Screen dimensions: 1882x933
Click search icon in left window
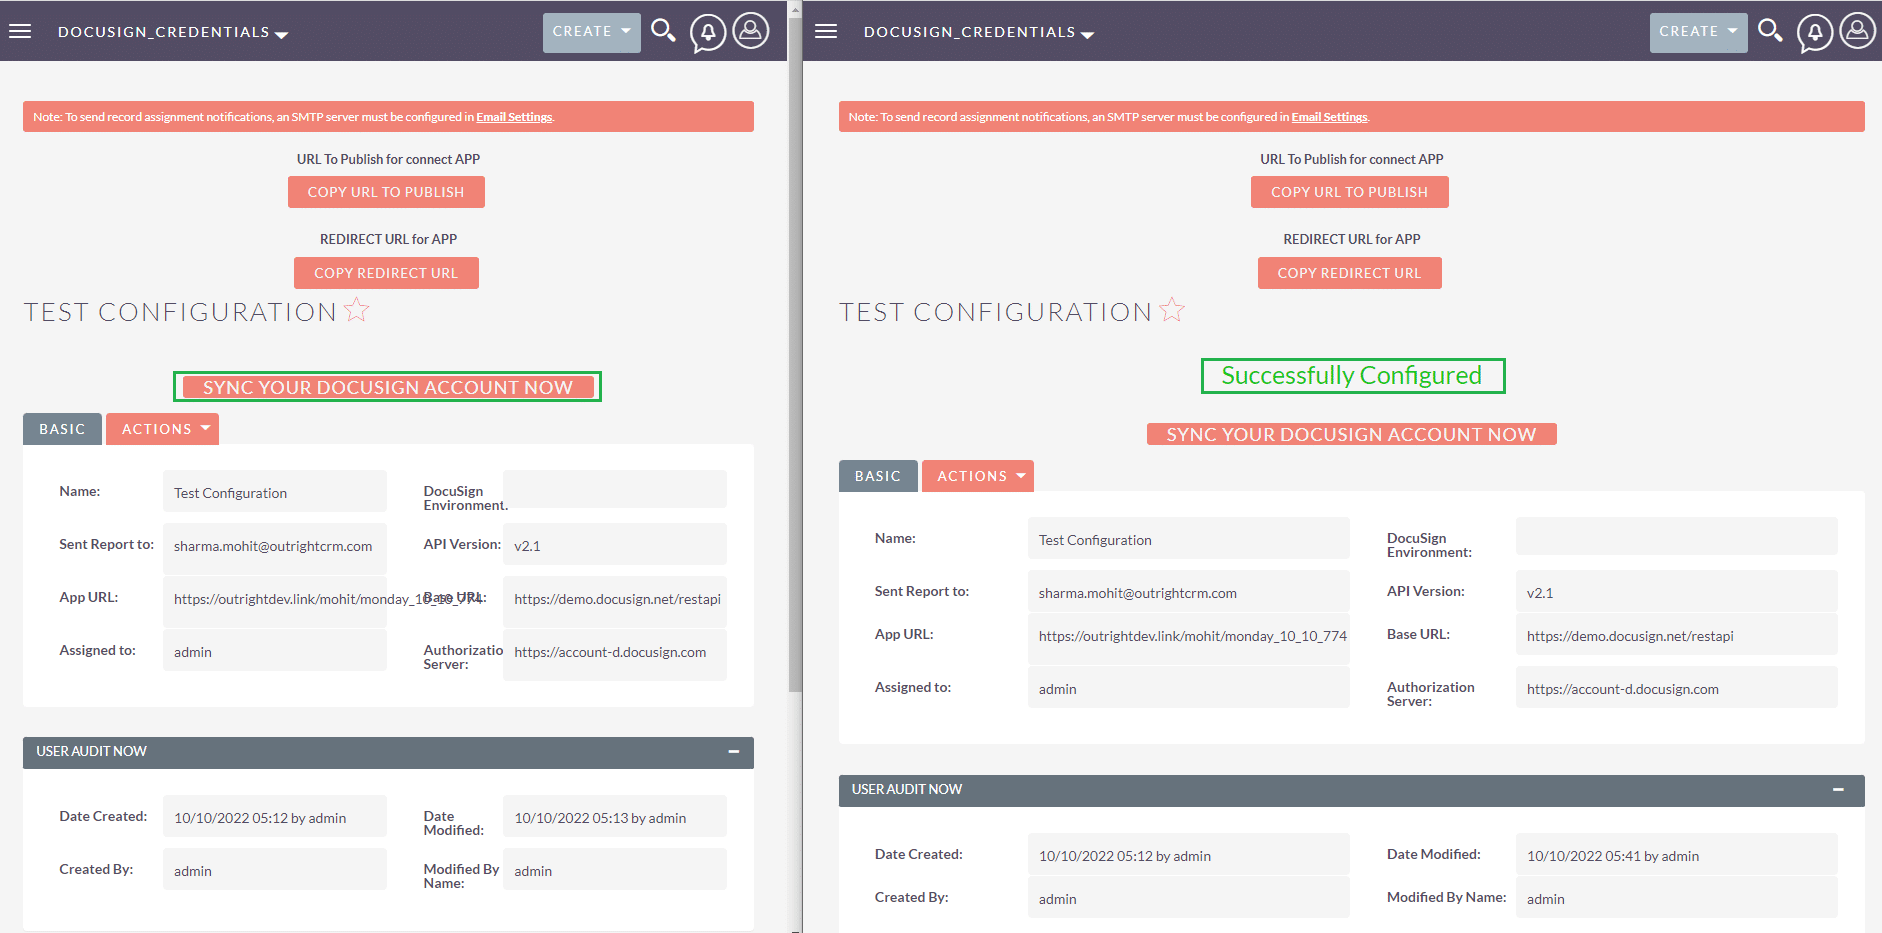(663, 31)
